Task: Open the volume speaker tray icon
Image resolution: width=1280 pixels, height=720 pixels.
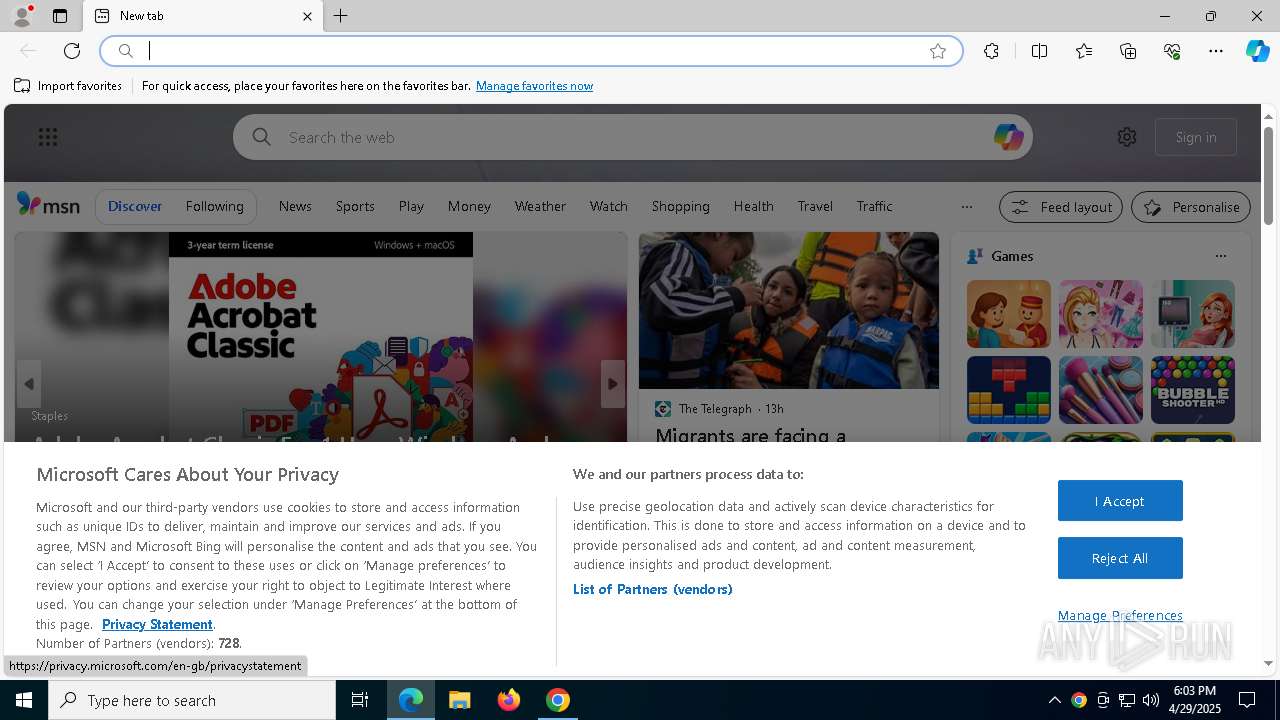Action: 1150,700
